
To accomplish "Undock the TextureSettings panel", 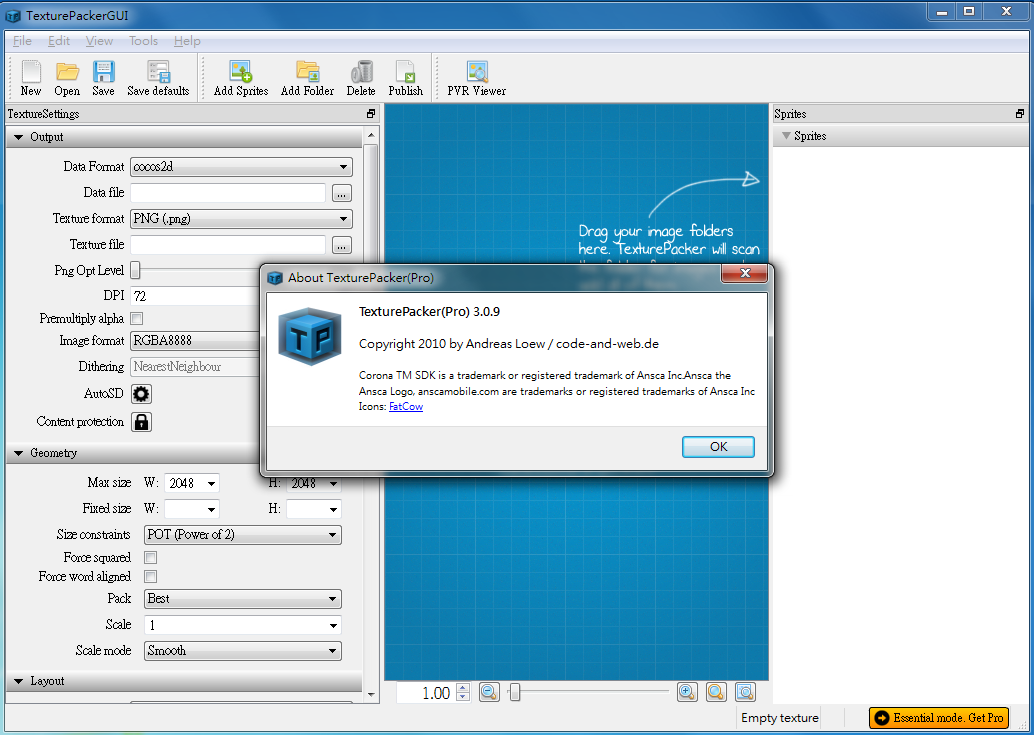I will 371,114.
